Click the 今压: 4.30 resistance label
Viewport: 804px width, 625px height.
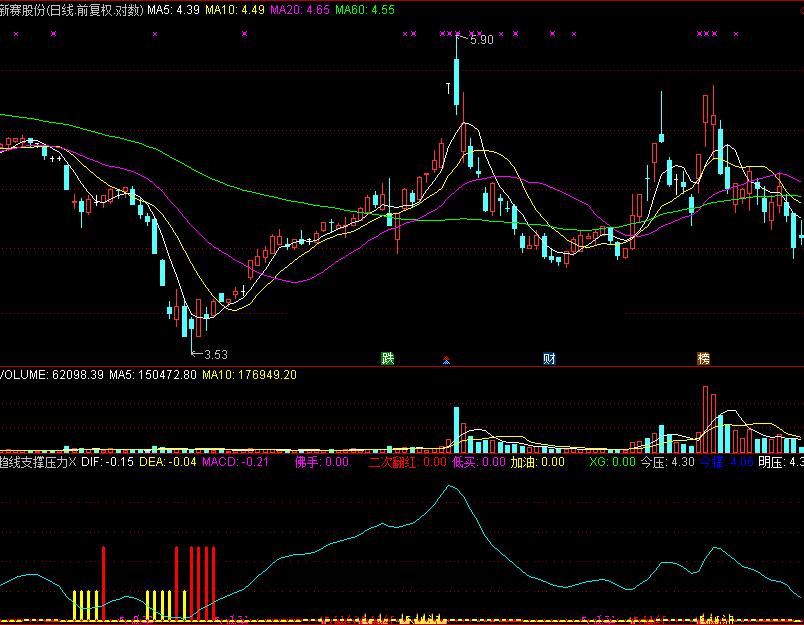pos(668,462)
